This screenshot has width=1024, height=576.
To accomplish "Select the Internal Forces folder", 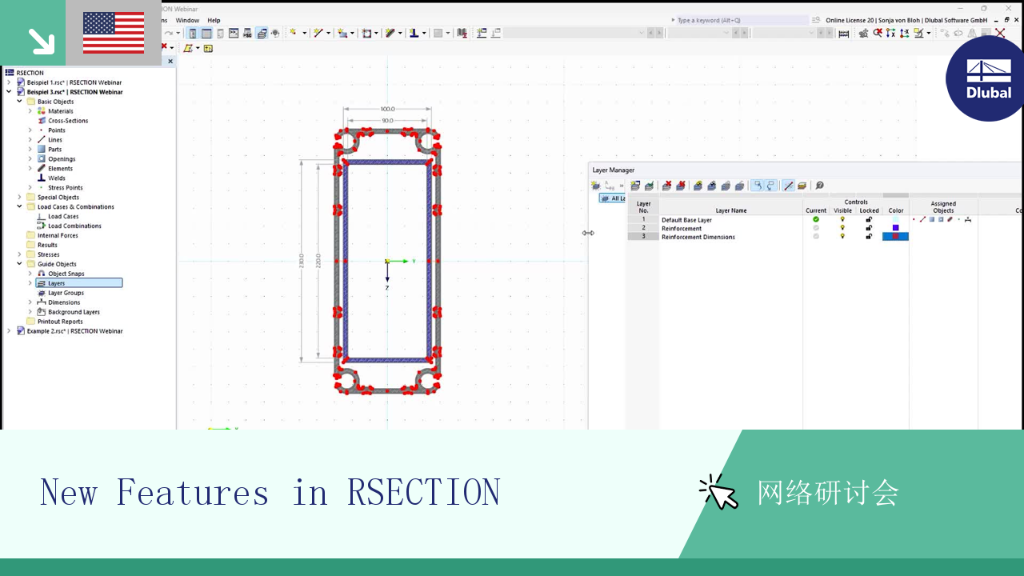I will [x=57, y=235].
